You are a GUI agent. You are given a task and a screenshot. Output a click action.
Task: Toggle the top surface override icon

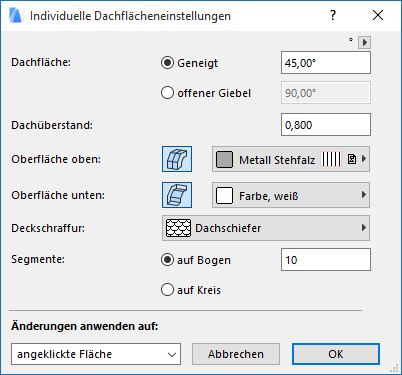[177, 159]
